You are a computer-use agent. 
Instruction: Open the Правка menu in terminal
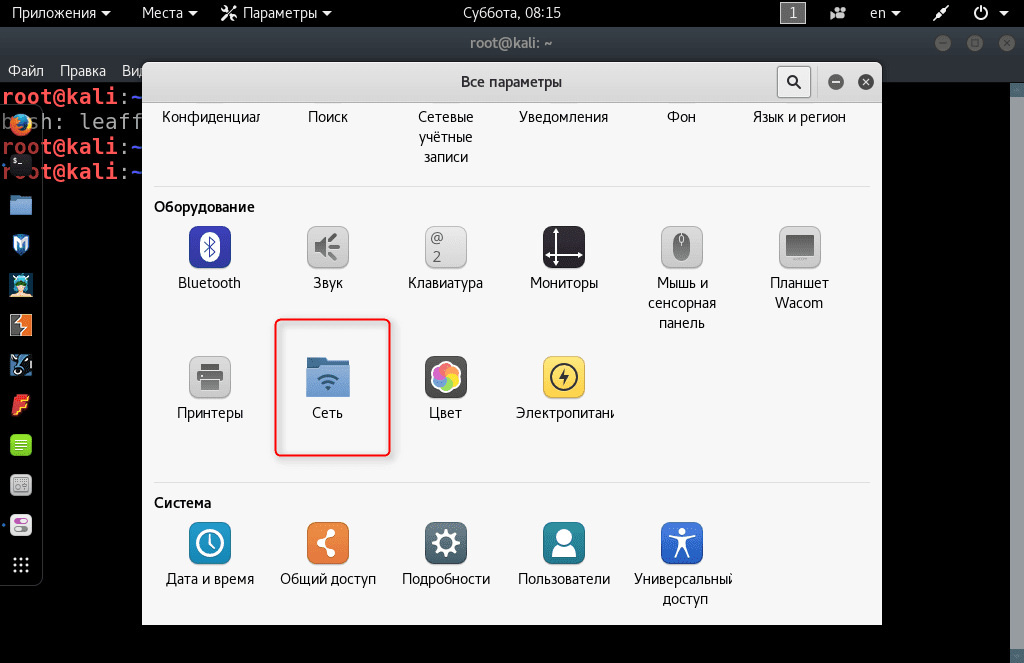[x=83, y=71]
